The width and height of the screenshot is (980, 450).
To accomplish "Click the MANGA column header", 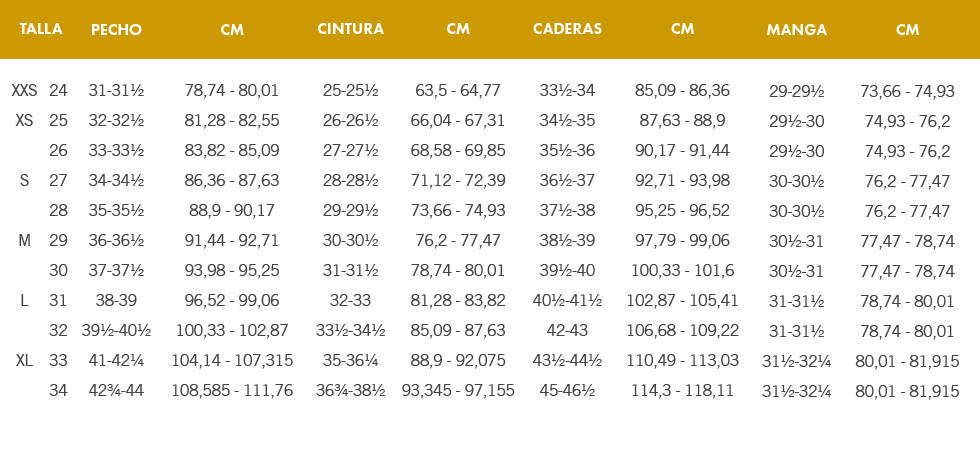I will coord(796,30).
